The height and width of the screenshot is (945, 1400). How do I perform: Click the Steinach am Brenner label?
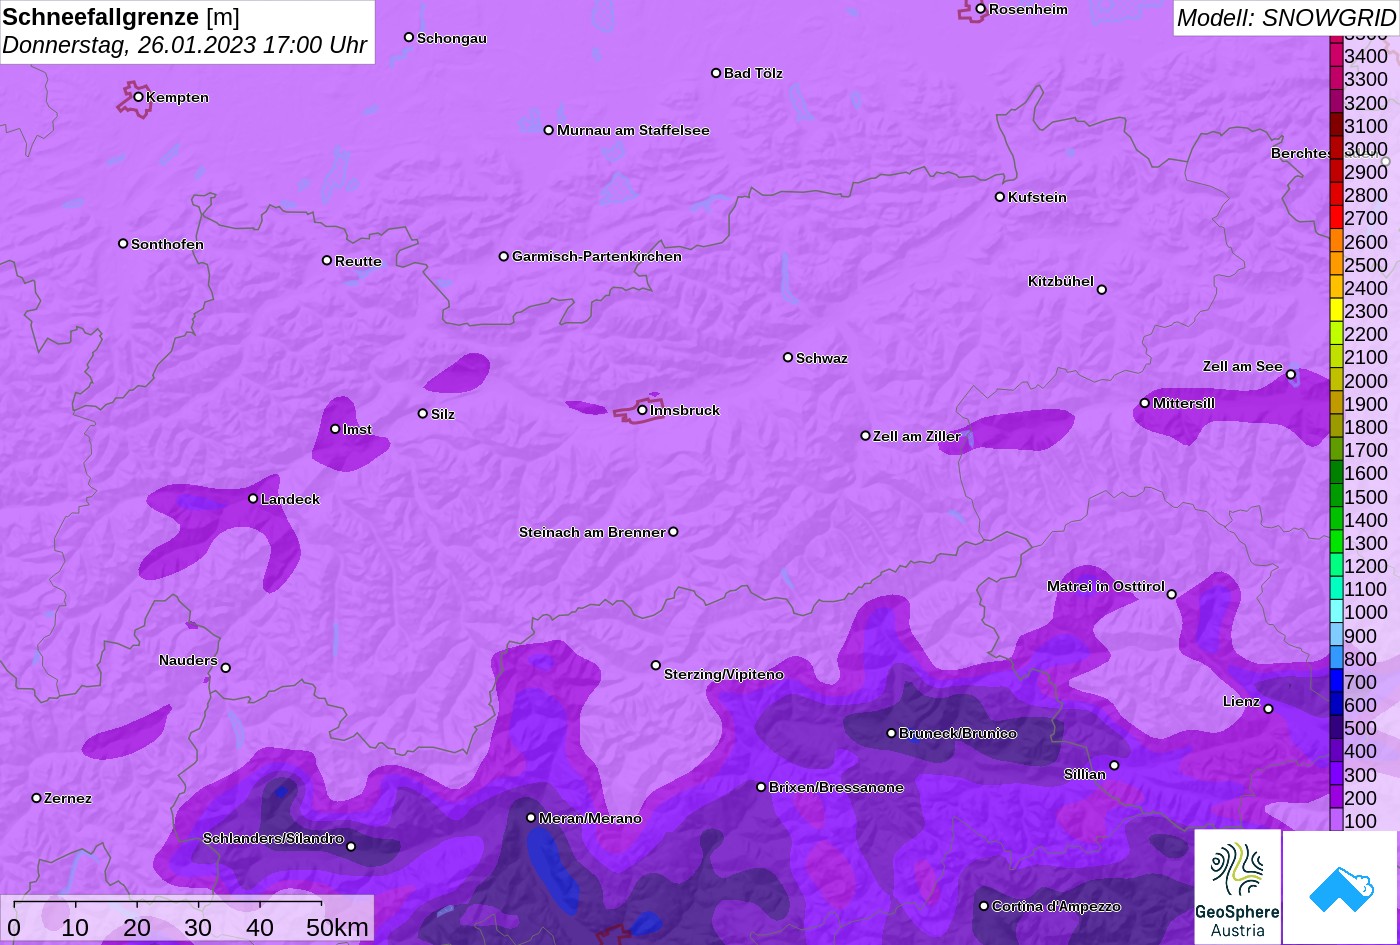[x=592, y=532]
